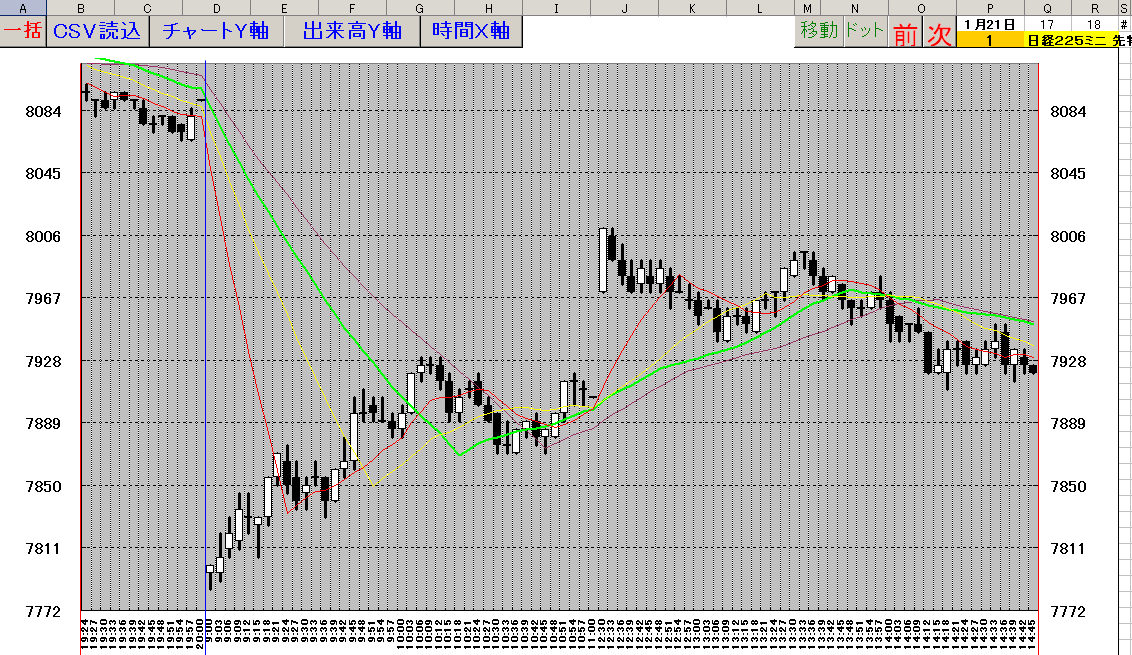
Task: Advance with the red 次 button
Action: tap(939, 33)
